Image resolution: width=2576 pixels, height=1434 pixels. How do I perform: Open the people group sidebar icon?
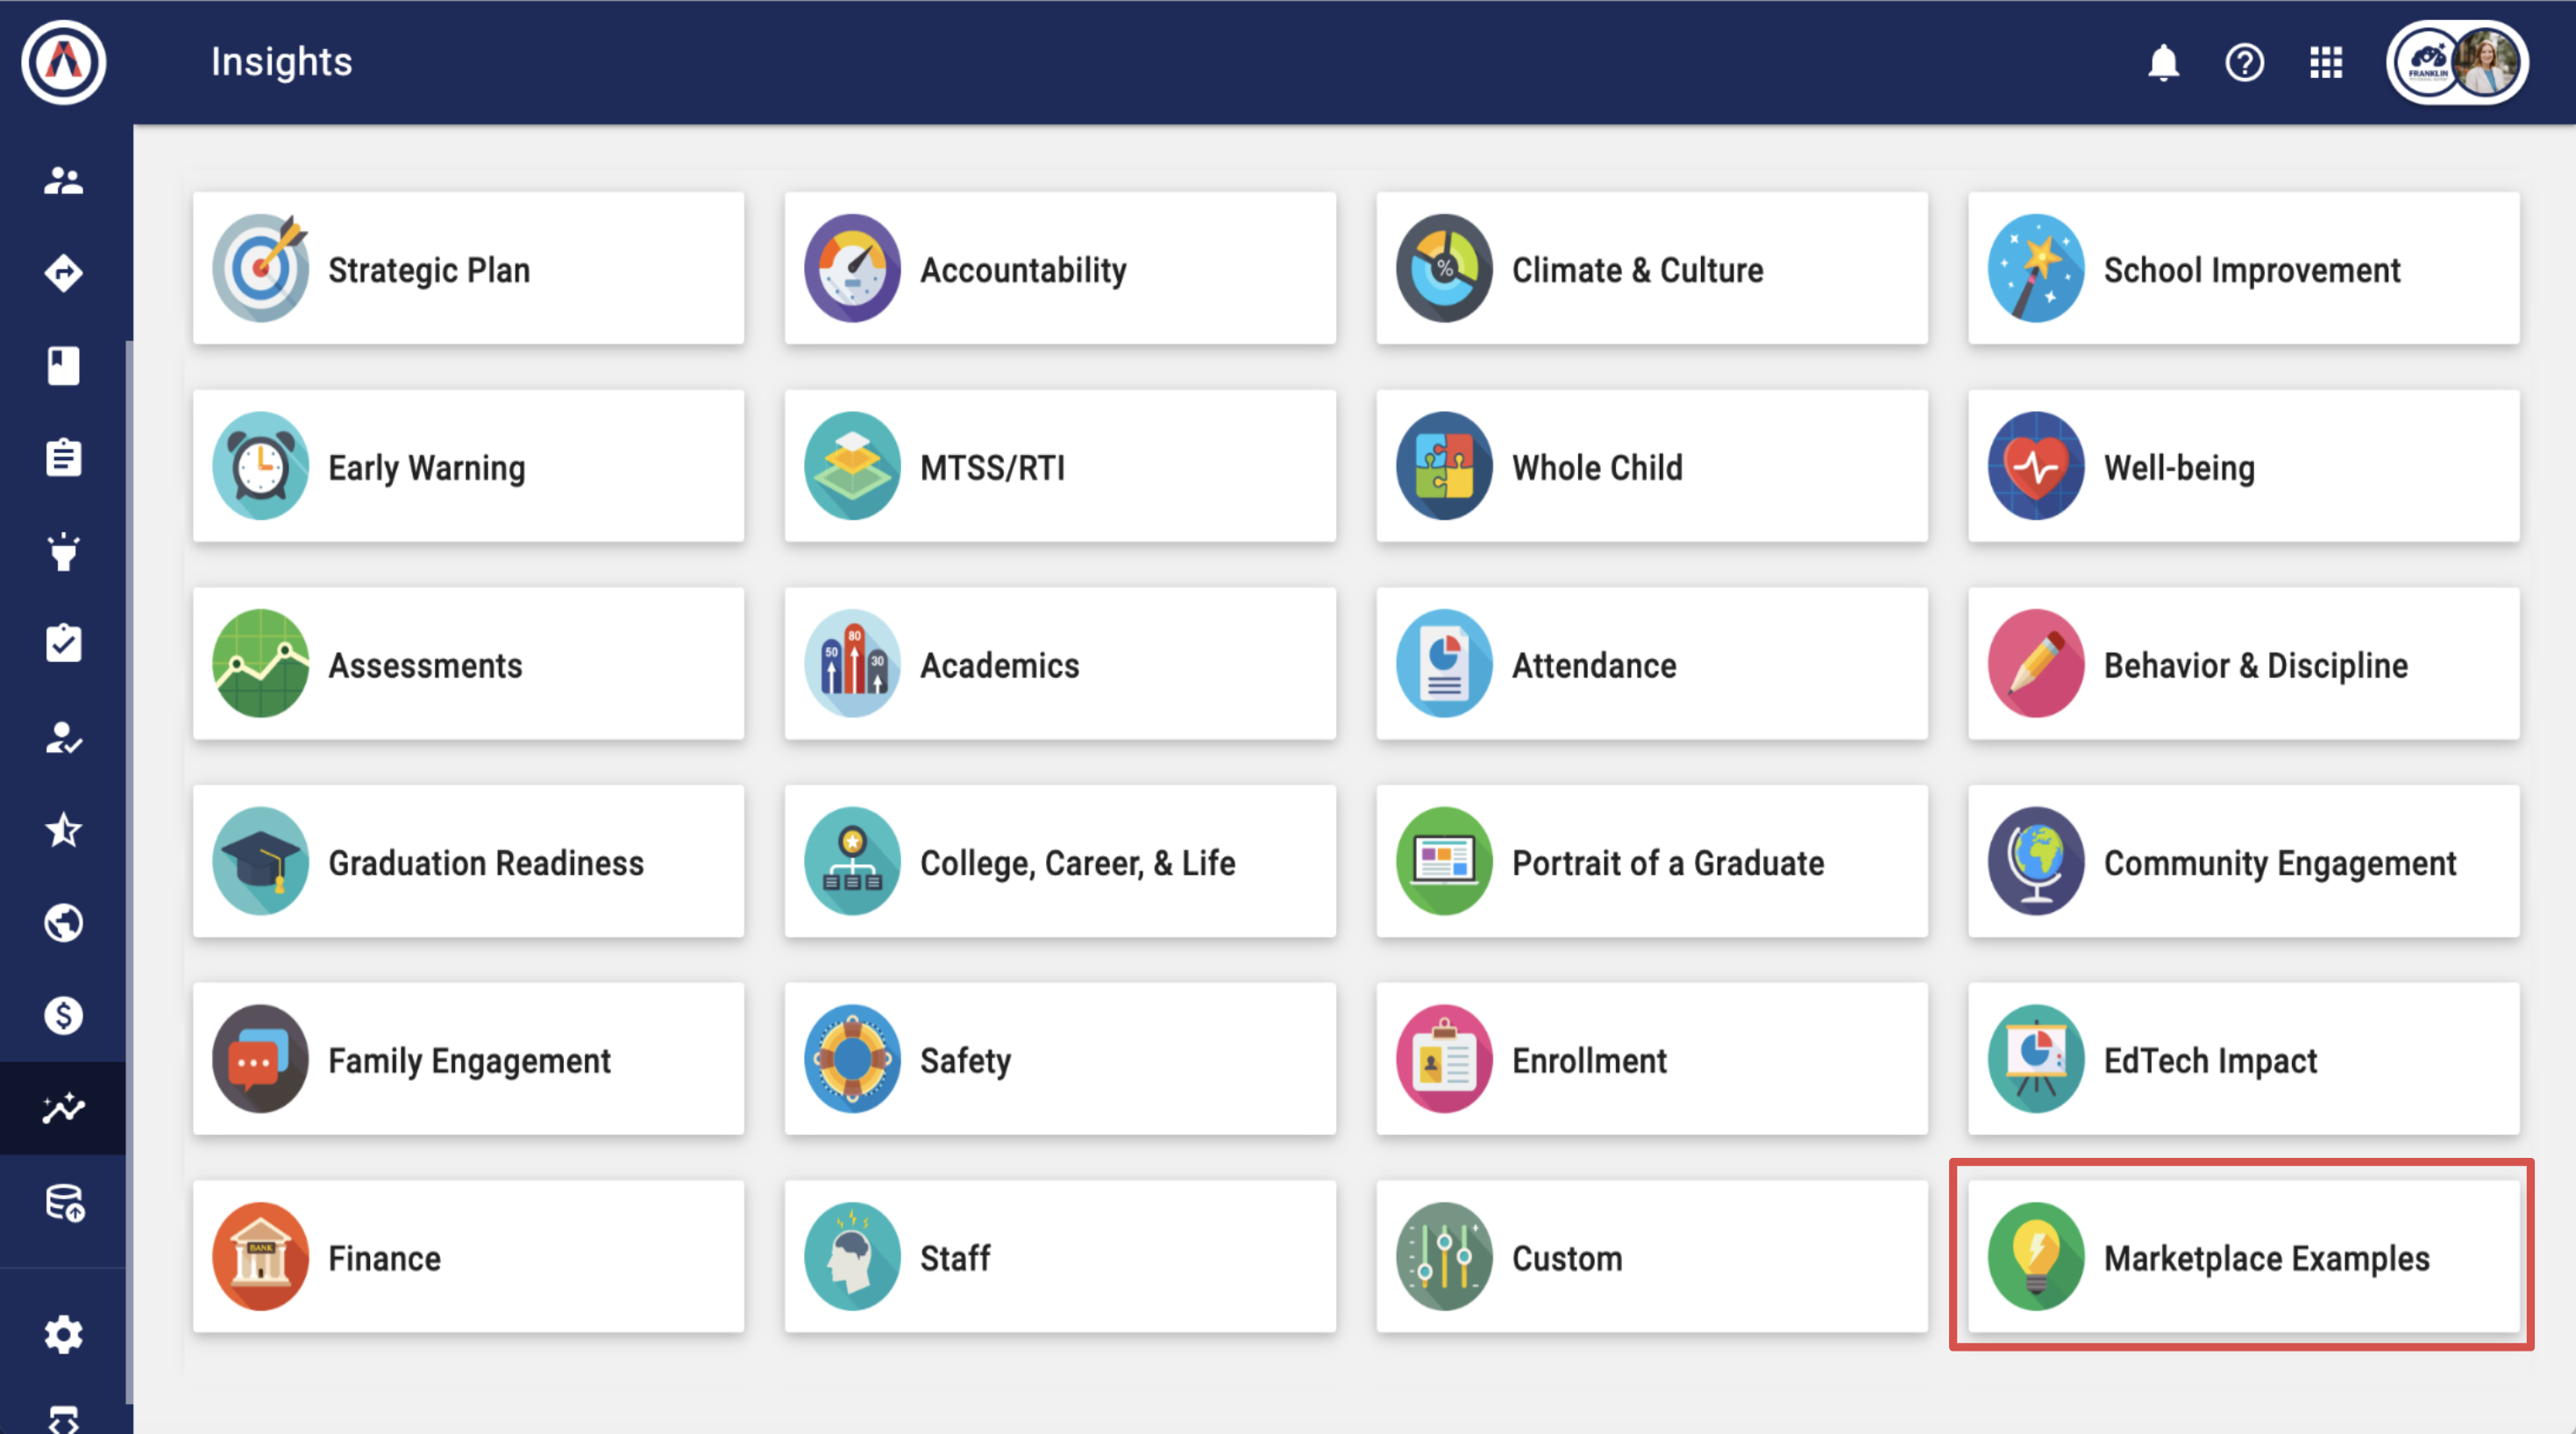coord(64,181)
